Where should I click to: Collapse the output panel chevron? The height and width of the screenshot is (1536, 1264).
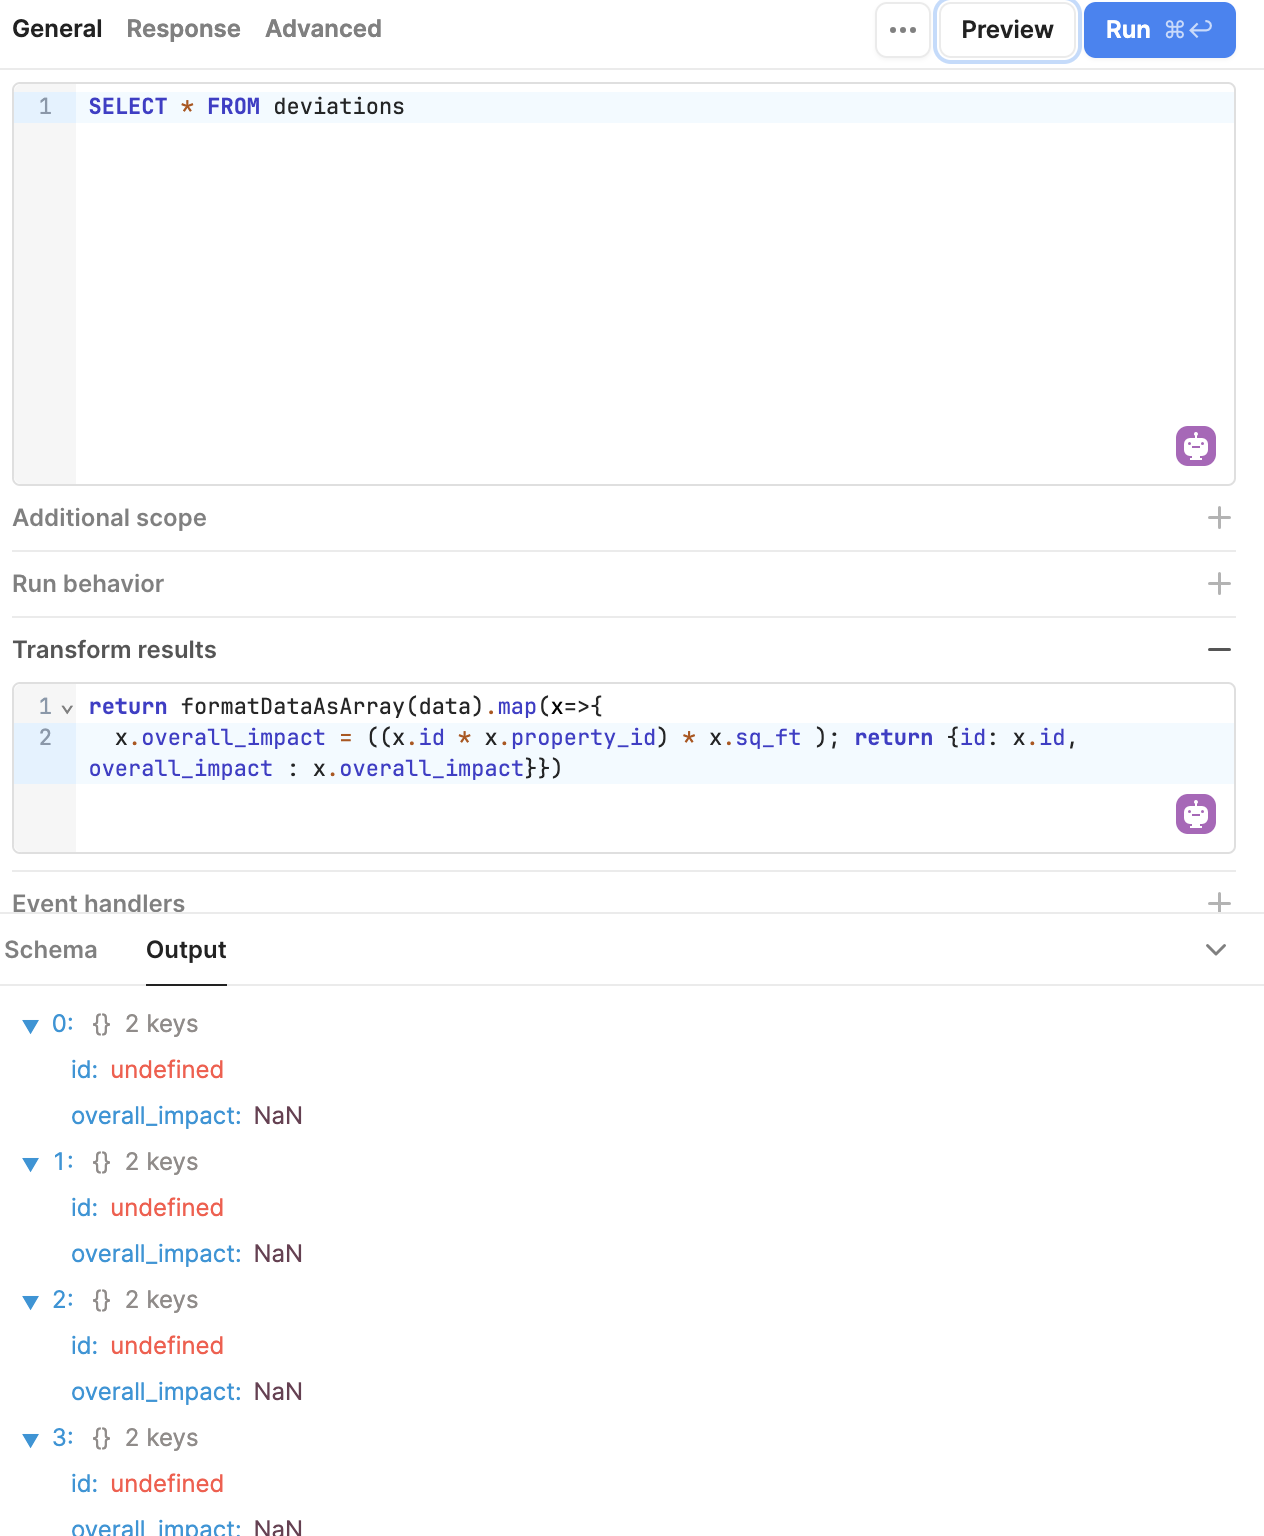[1216, 950]
